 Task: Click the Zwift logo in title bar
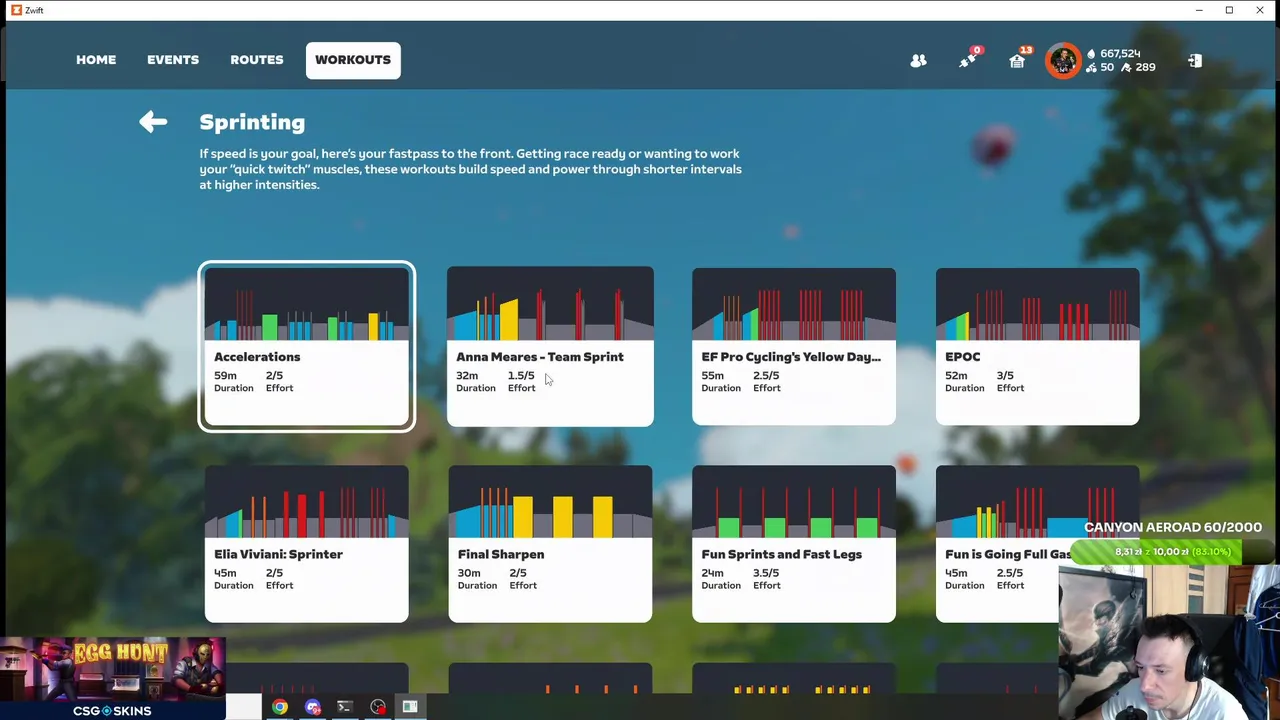[16, 10]
